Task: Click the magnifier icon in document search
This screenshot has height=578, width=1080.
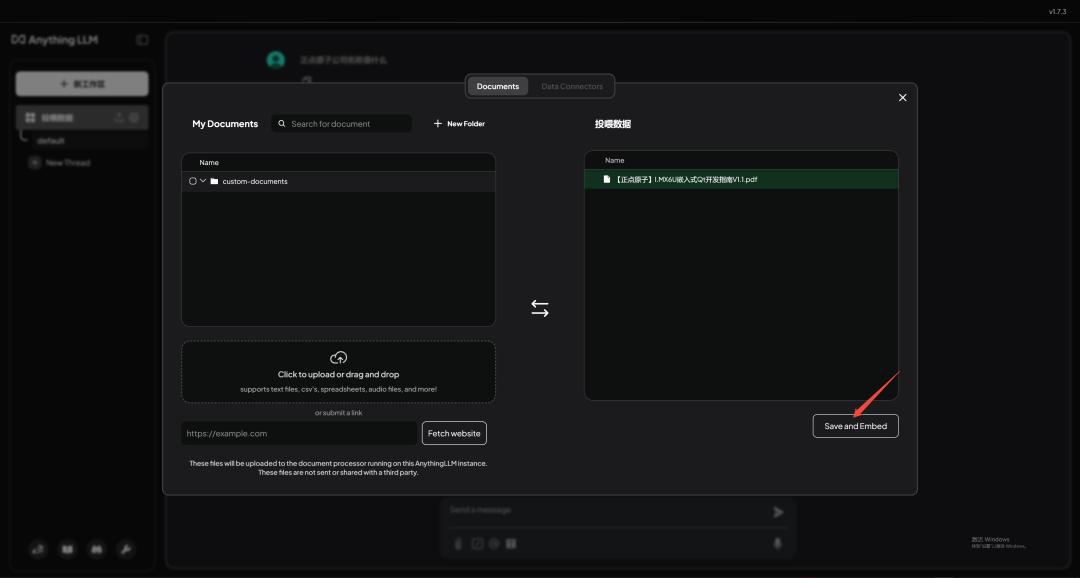Action: 282,124
